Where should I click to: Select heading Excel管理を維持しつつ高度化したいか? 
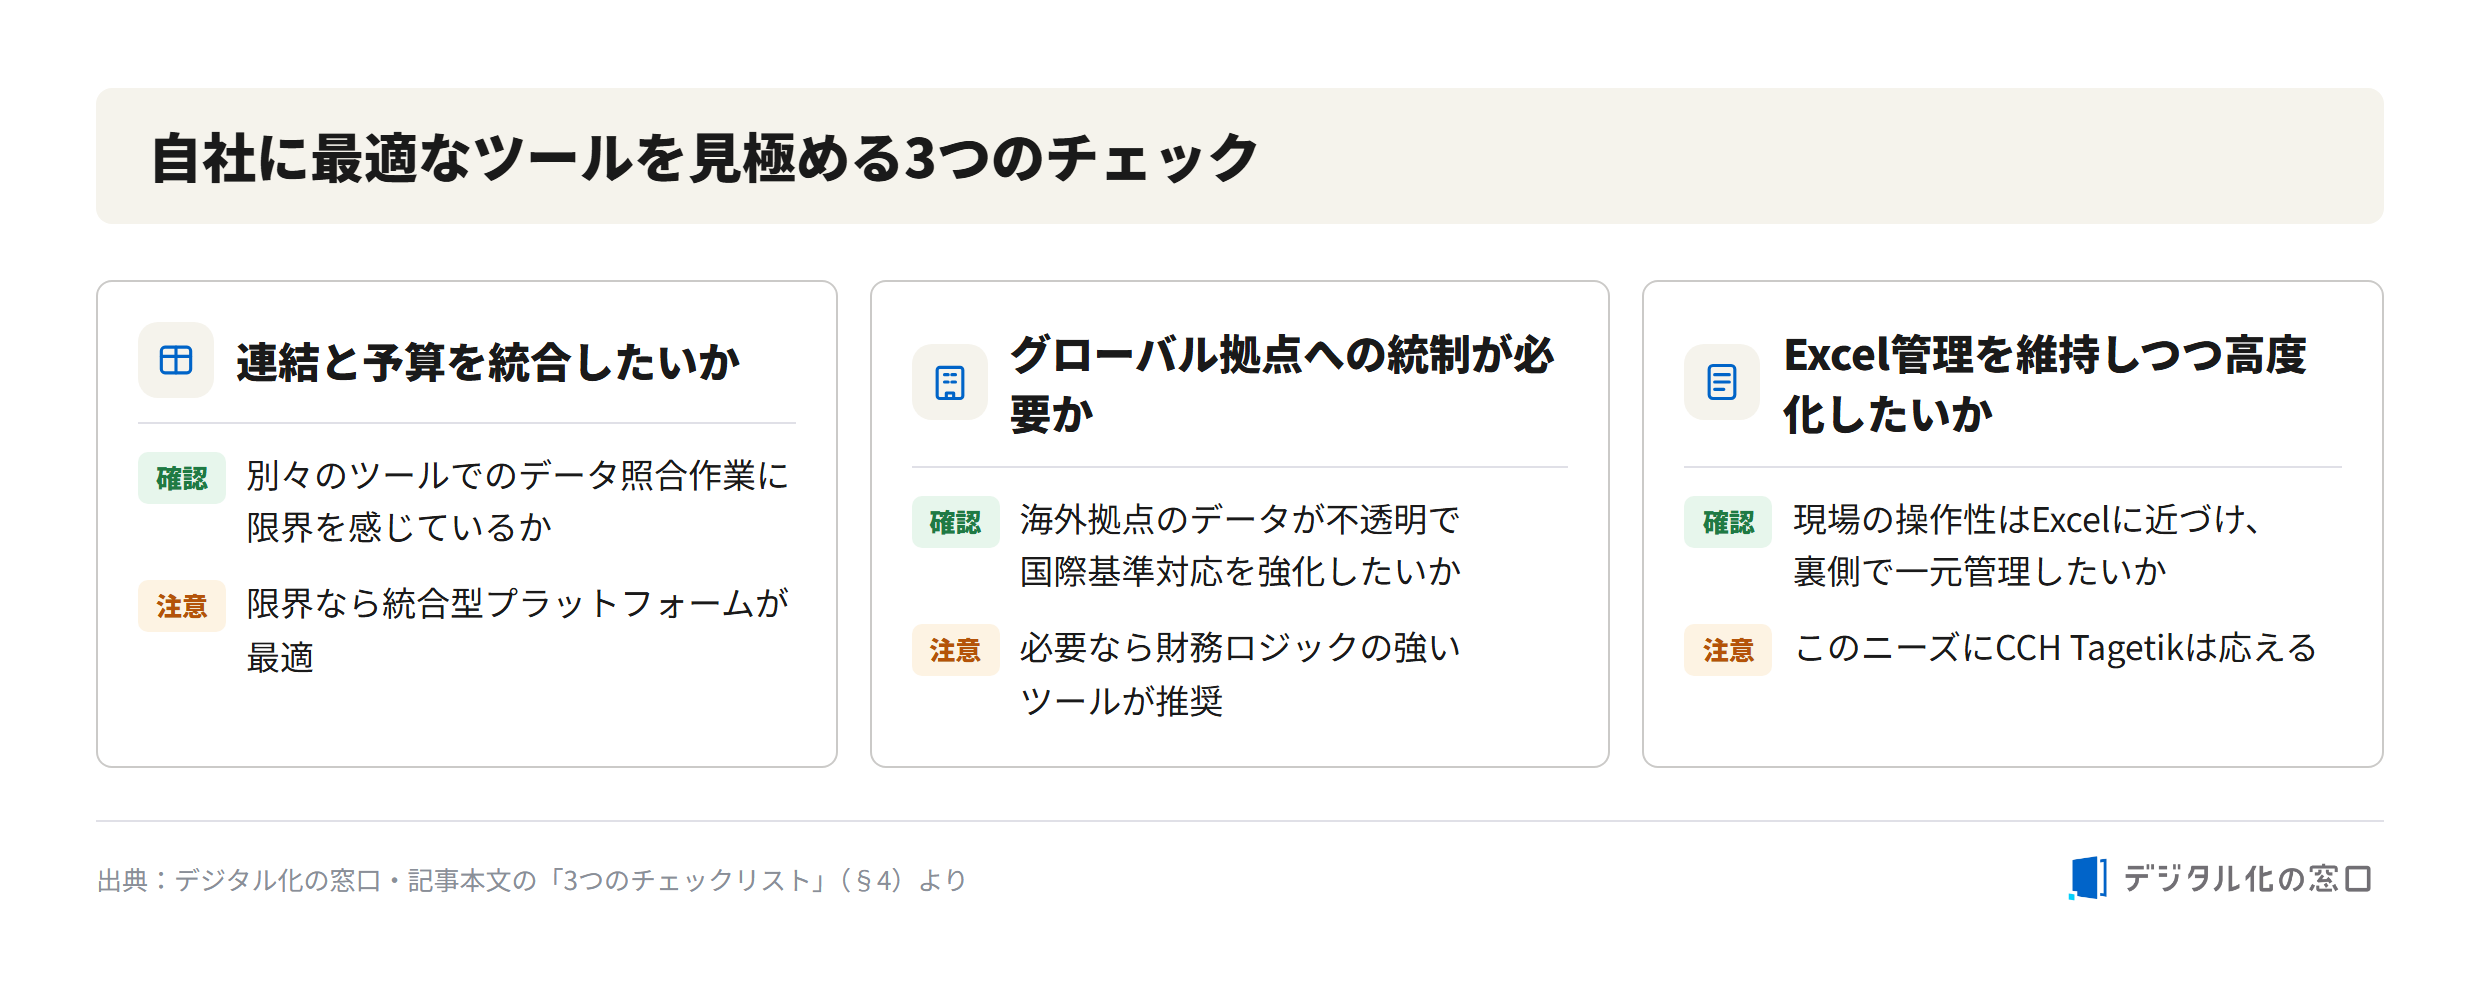pos(2045,383)
